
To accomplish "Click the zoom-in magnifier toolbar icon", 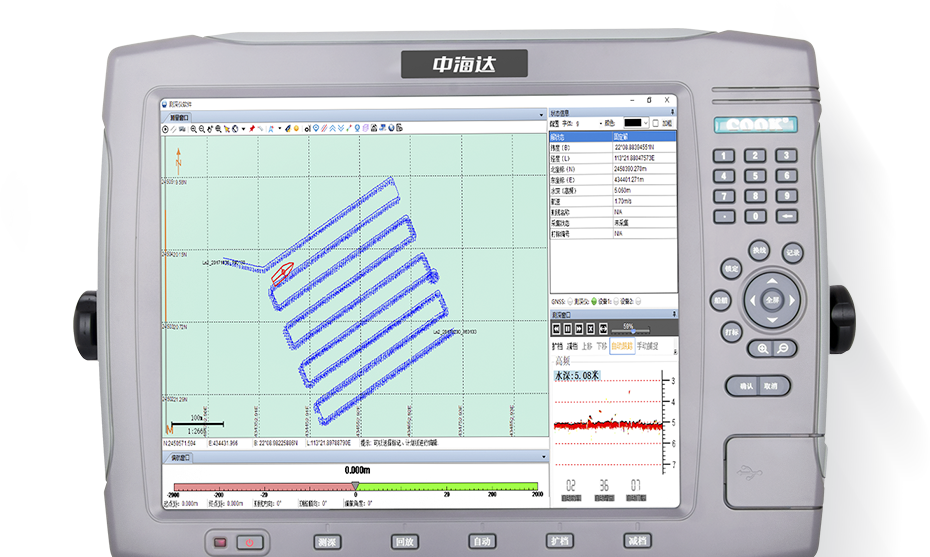I will 193,129.
